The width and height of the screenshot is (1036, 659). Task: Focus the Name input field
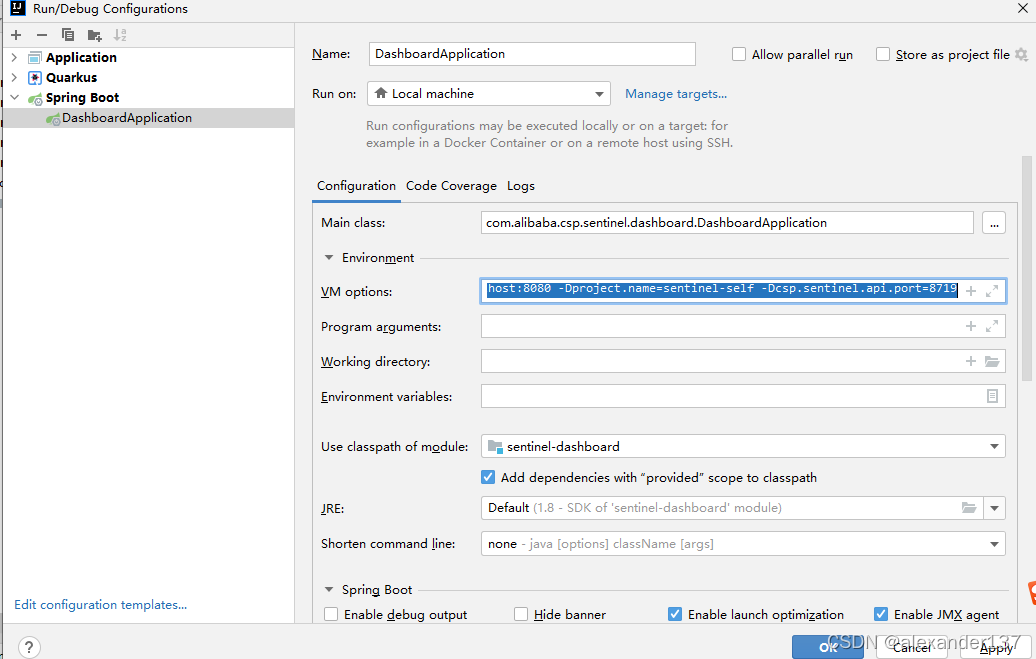coord(532,54)
